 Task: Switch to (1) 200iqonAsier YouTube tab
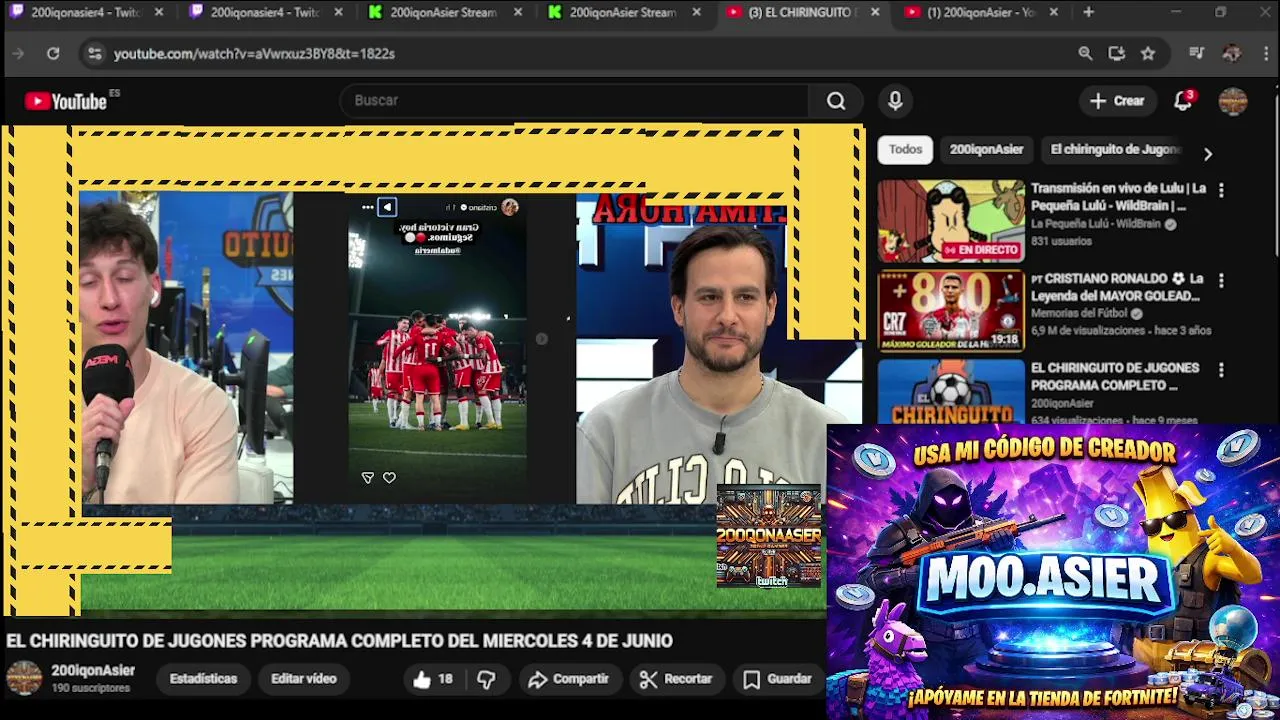click(980, 12)
